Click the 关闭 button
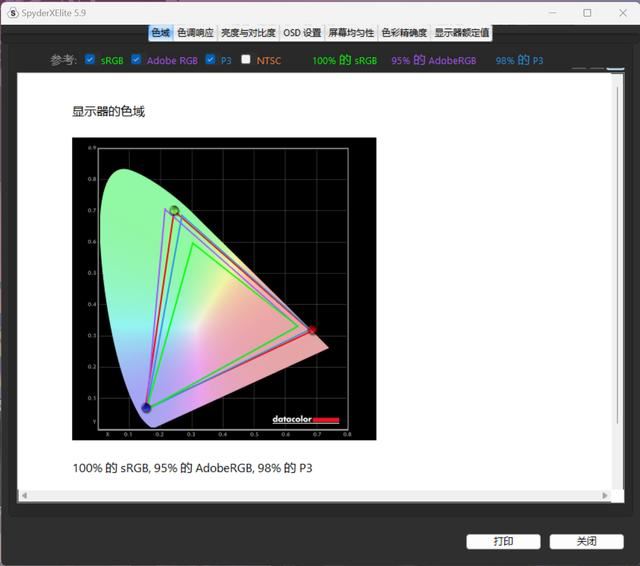 pos(586,541)
